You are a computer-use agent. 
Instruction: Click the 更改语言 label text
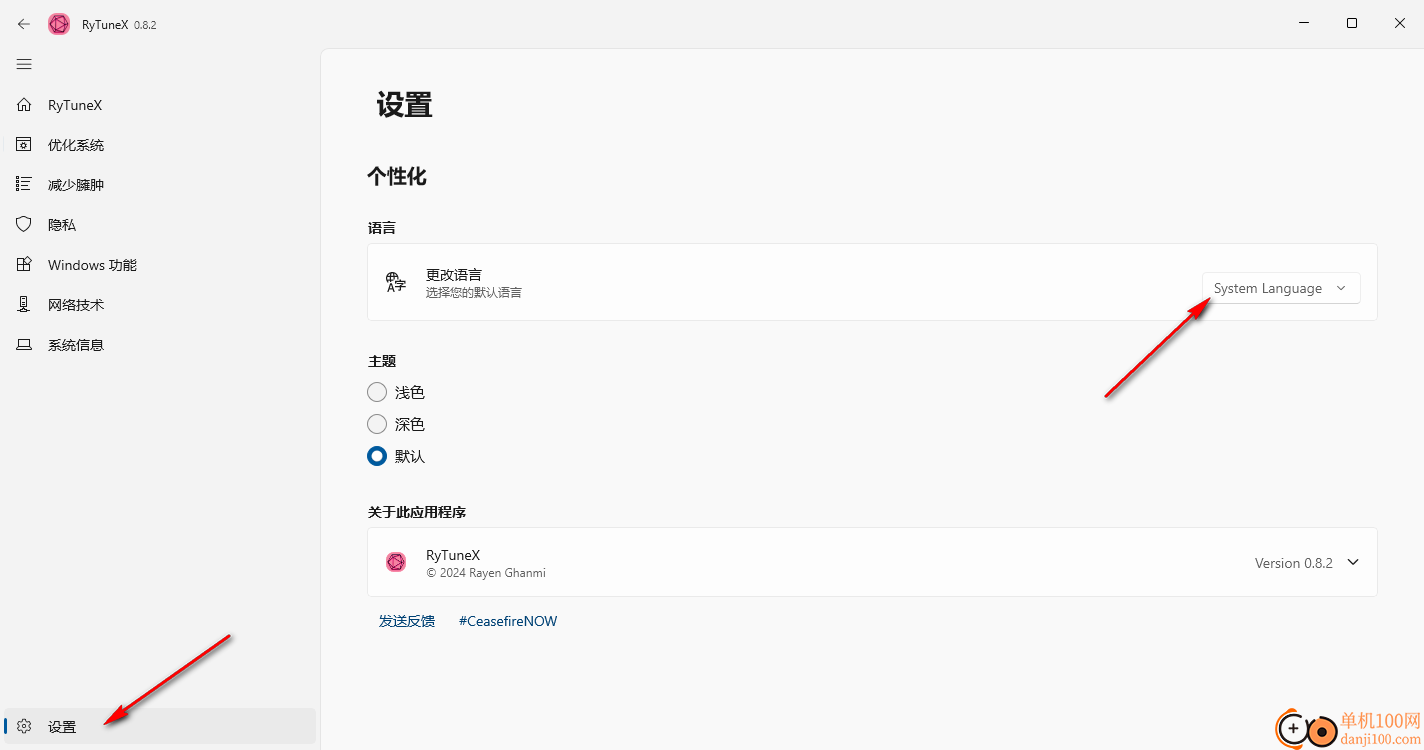[x=454, y=274]
